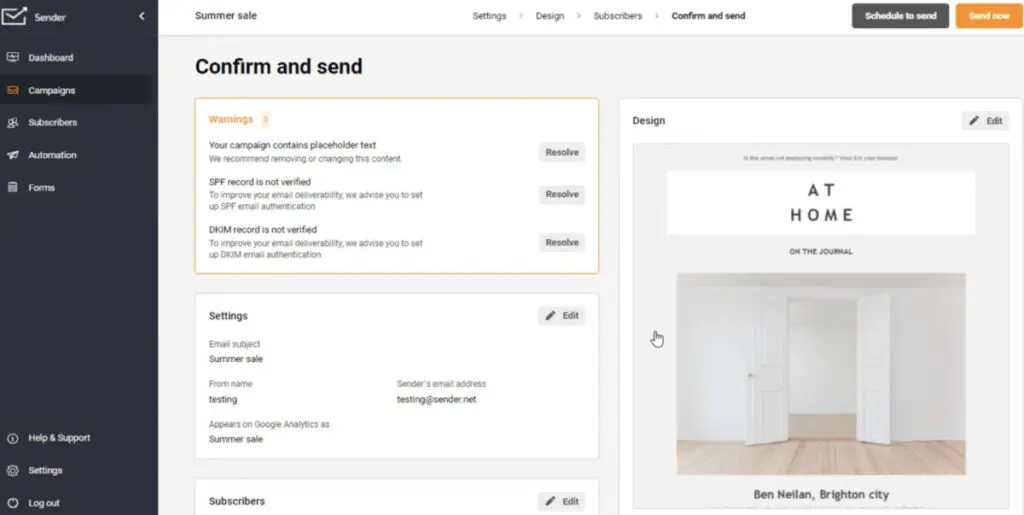Screen dimensions: 1024x515
Task: Click the door image in email preview
Action: click(821, 373)
